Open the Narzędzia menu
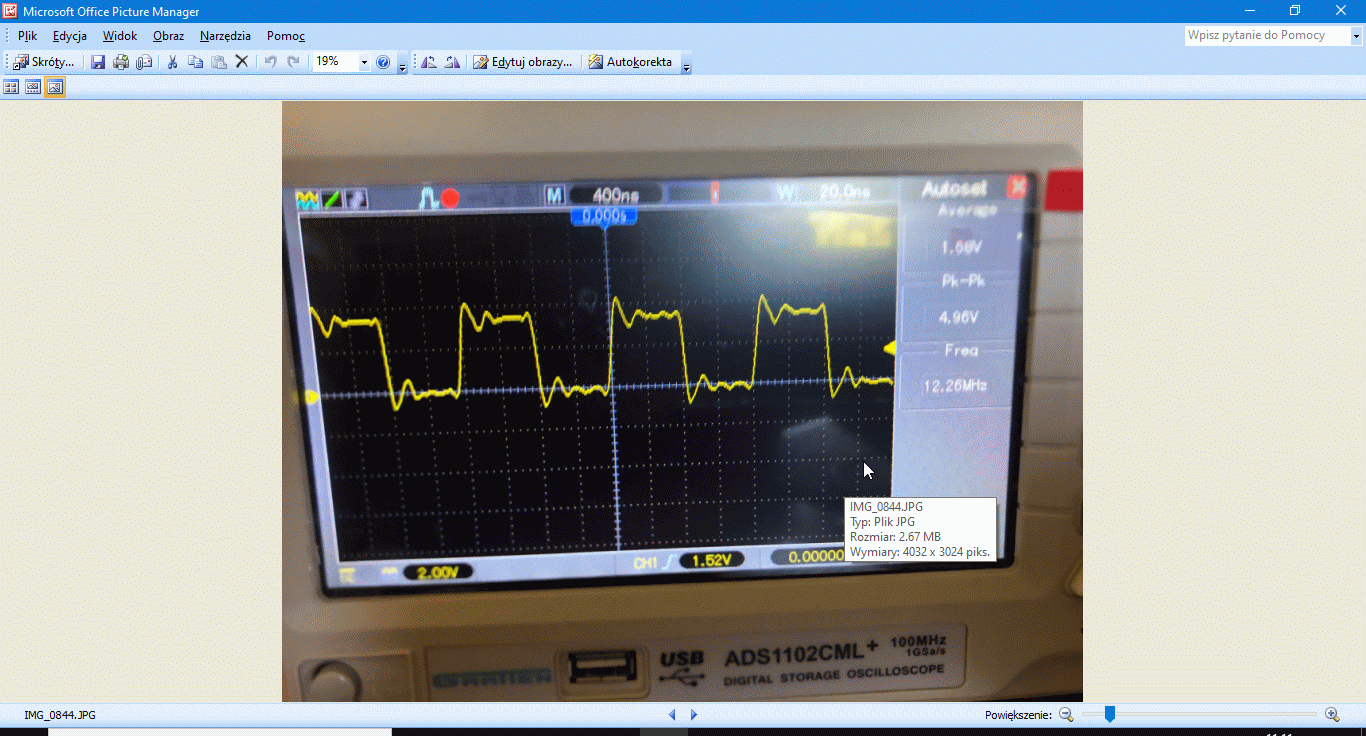The image size is (1366, 736). [225, 36]
